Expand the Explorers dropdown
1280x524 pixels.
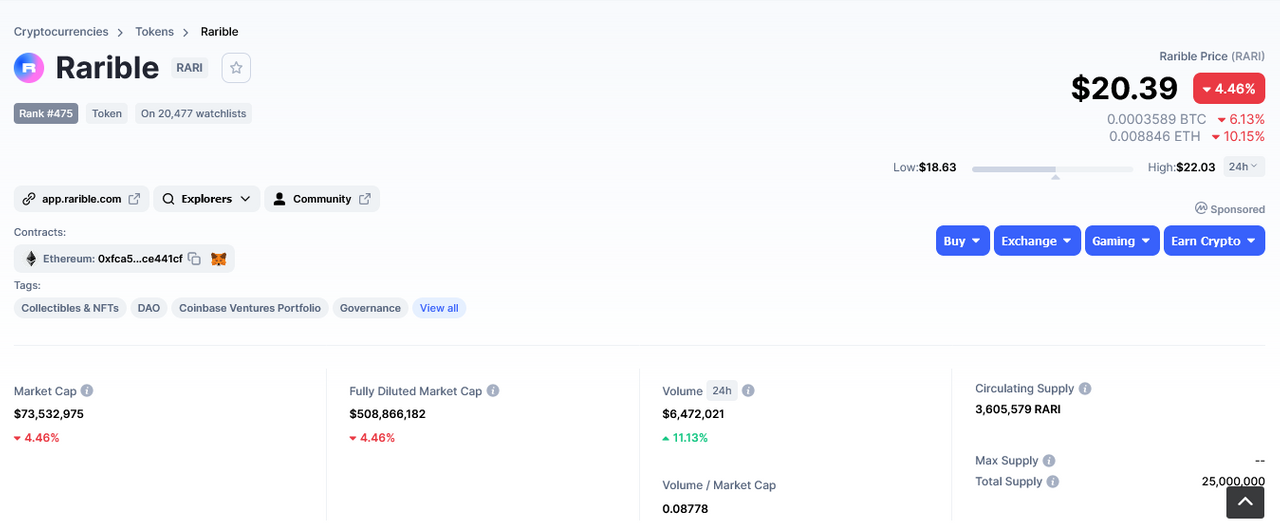(x=206, y=199)
